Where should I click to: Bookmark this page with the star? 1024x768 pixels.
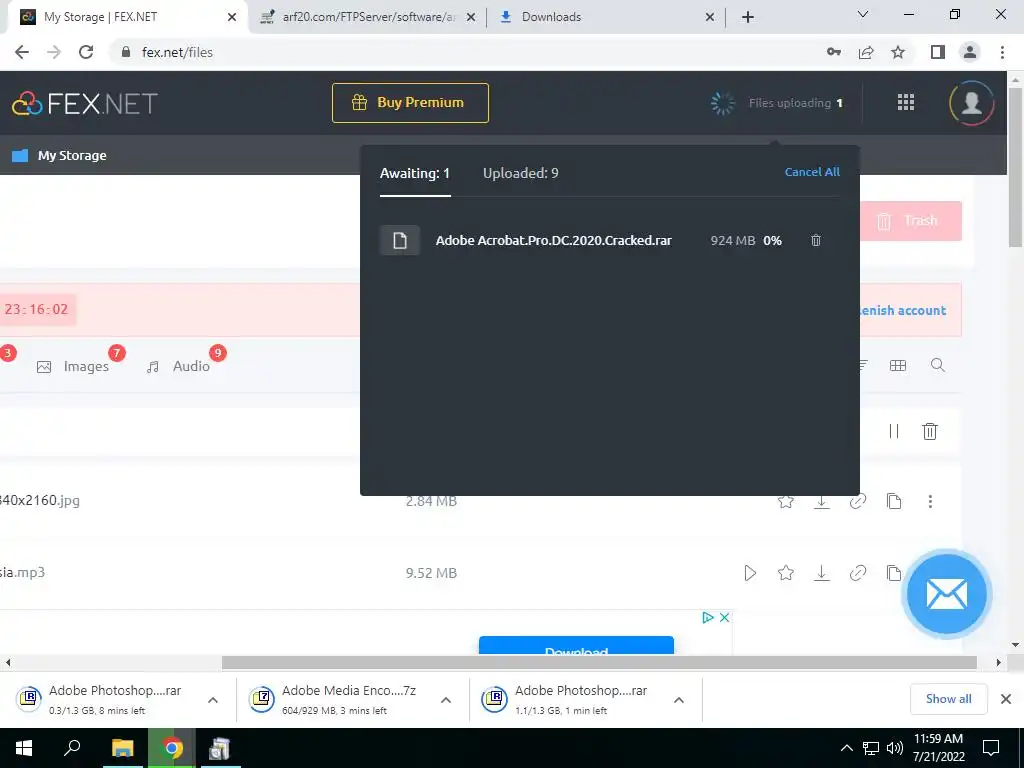pyautogui.click(x=898, y=52)
